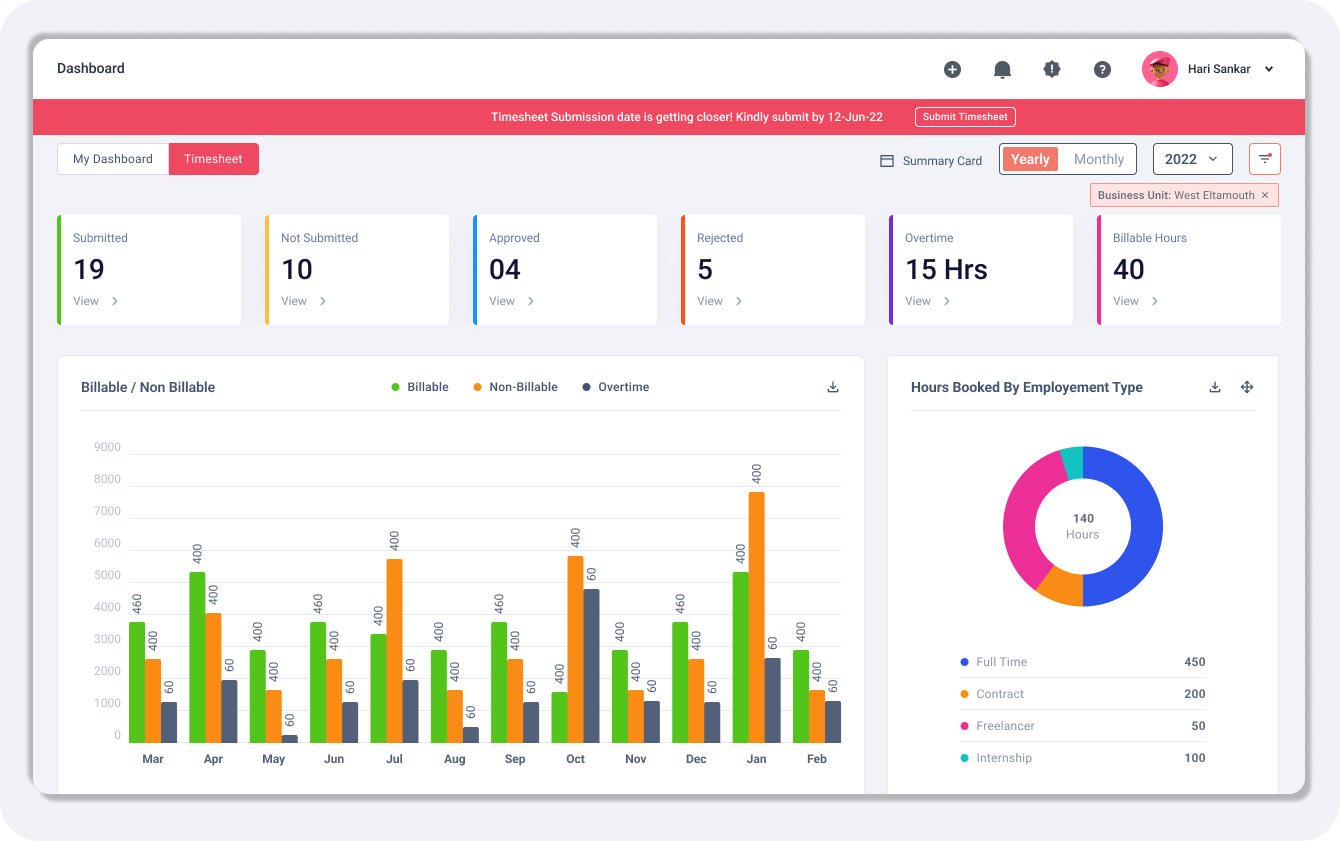Expand the Hari Sankar user menu
Image resolution: width=1340 pixels, height=841 pixels.
coord(1269,69)
